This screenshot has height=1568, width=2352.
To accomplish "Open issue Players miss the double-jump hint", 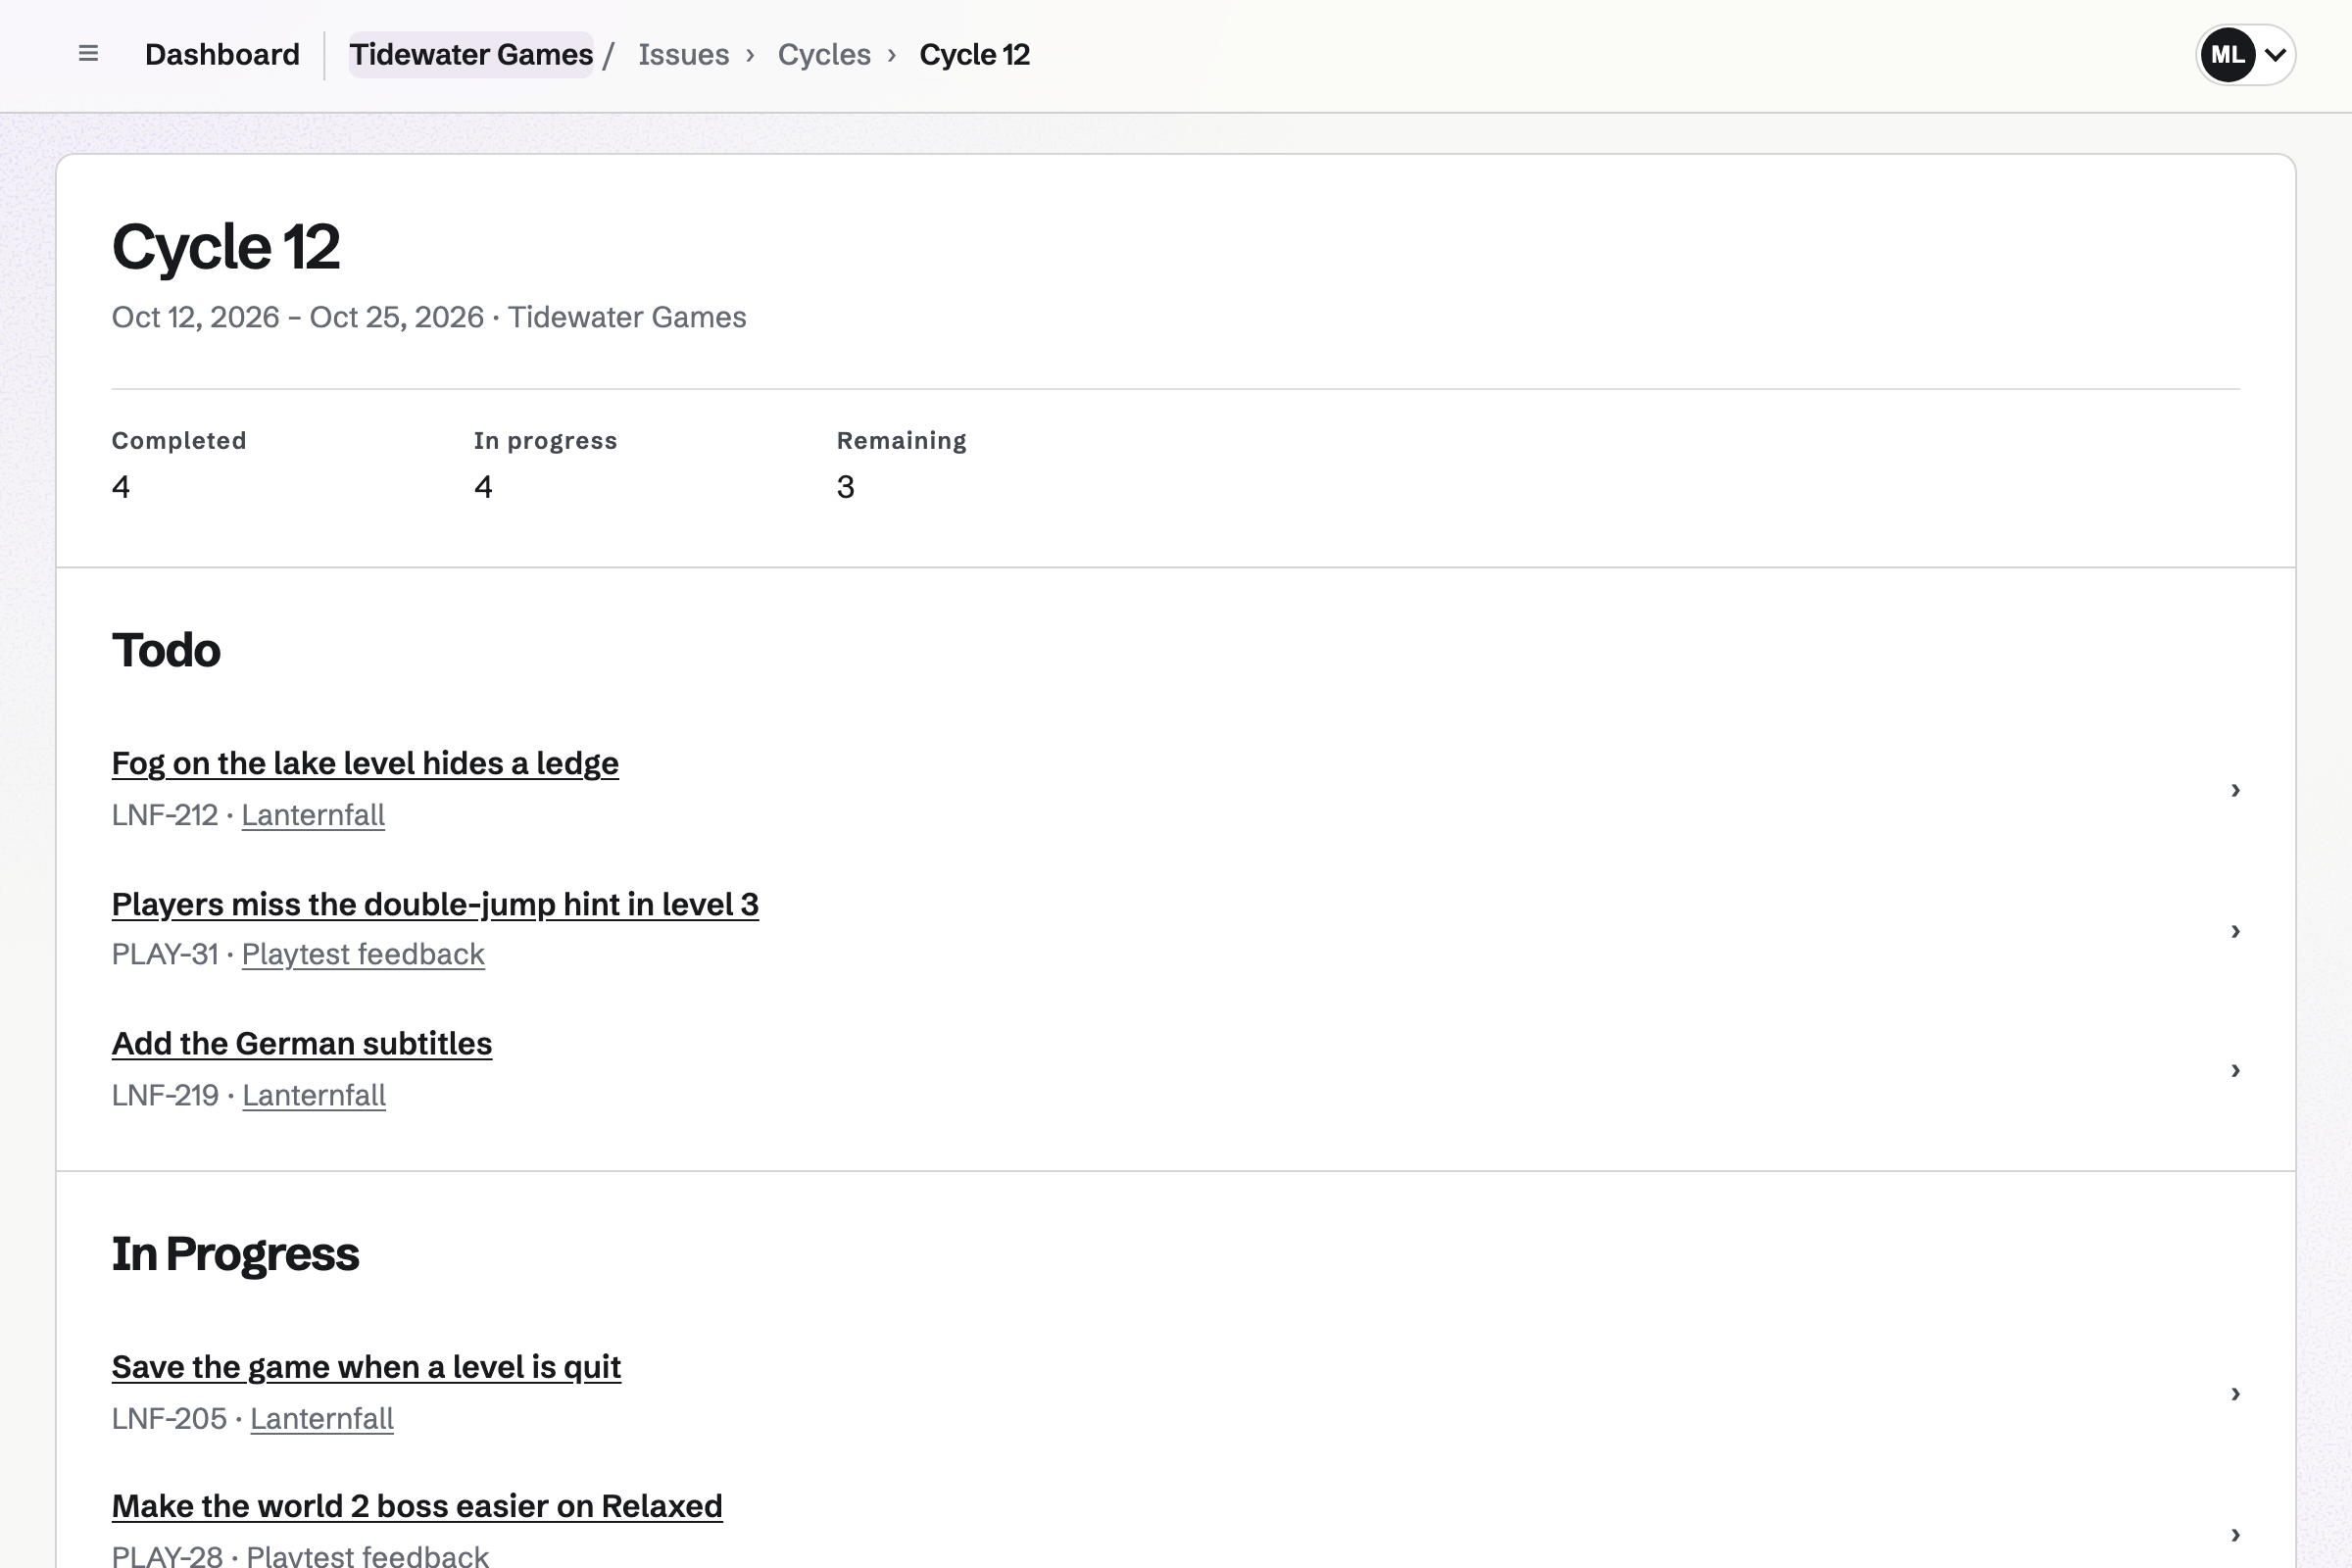I will [435, 904].
